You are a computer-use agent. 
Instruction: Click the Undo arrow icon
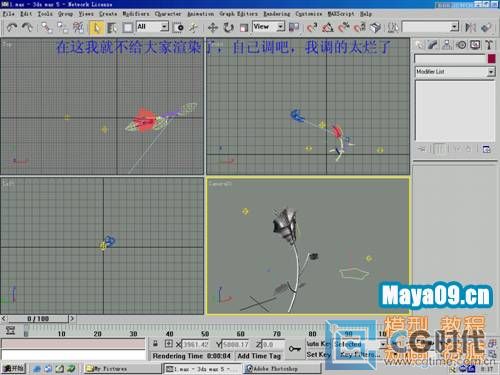click(x=12, y=27)
